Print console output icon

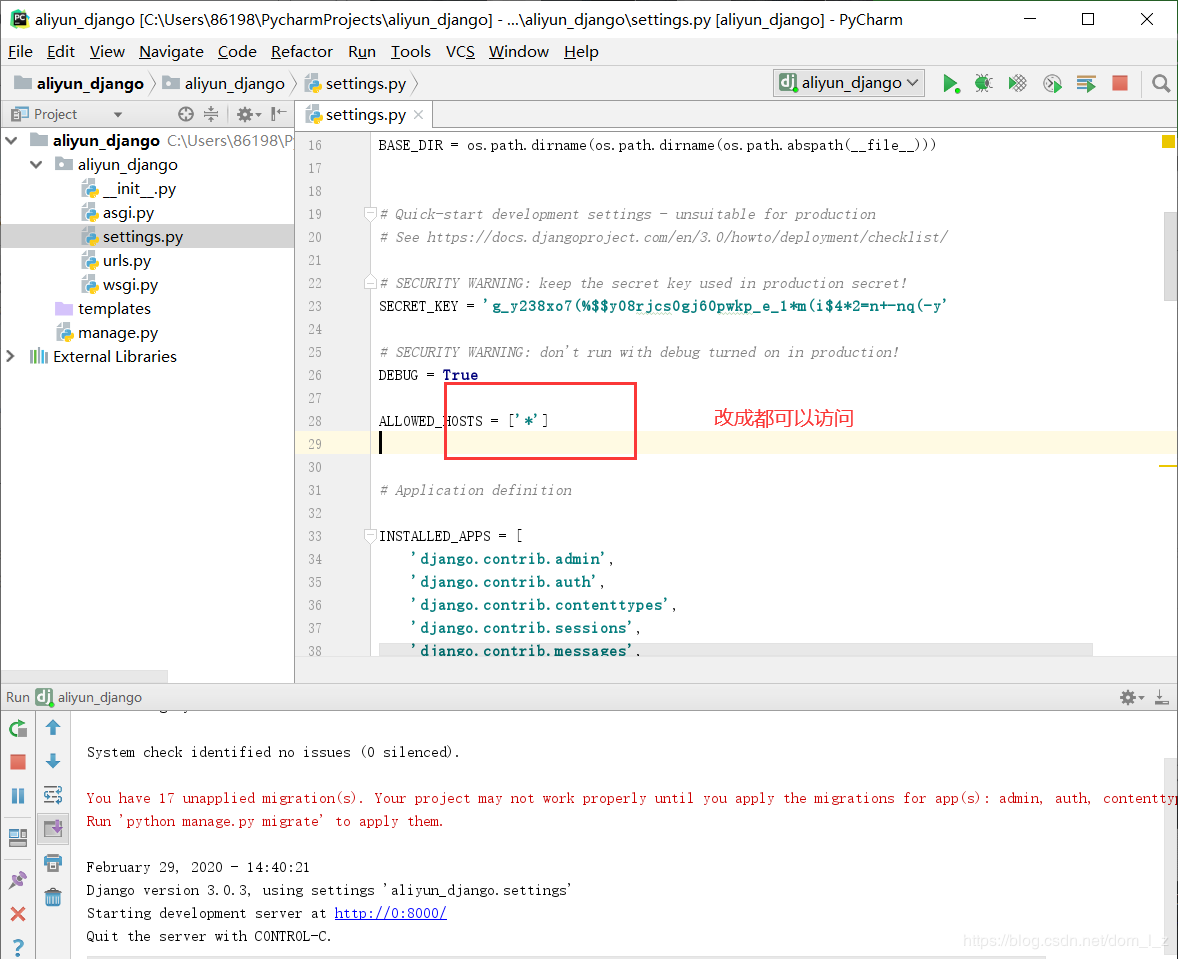[x=53, y=863]
